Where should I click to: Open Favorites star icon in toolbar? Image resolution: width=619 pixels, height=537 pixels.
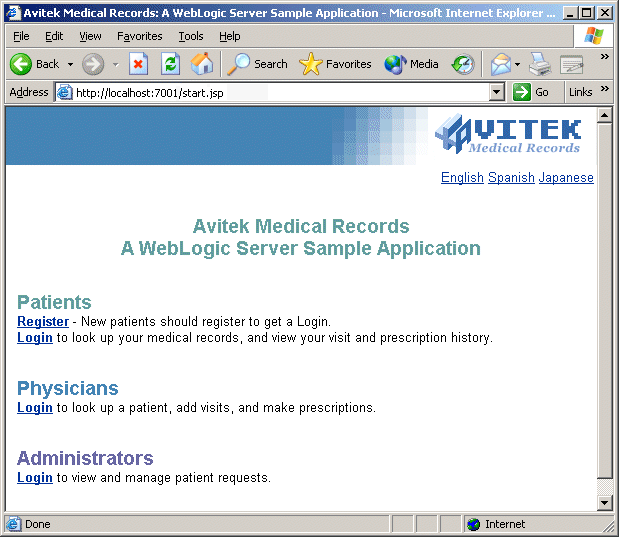click(x=311, y=64)
